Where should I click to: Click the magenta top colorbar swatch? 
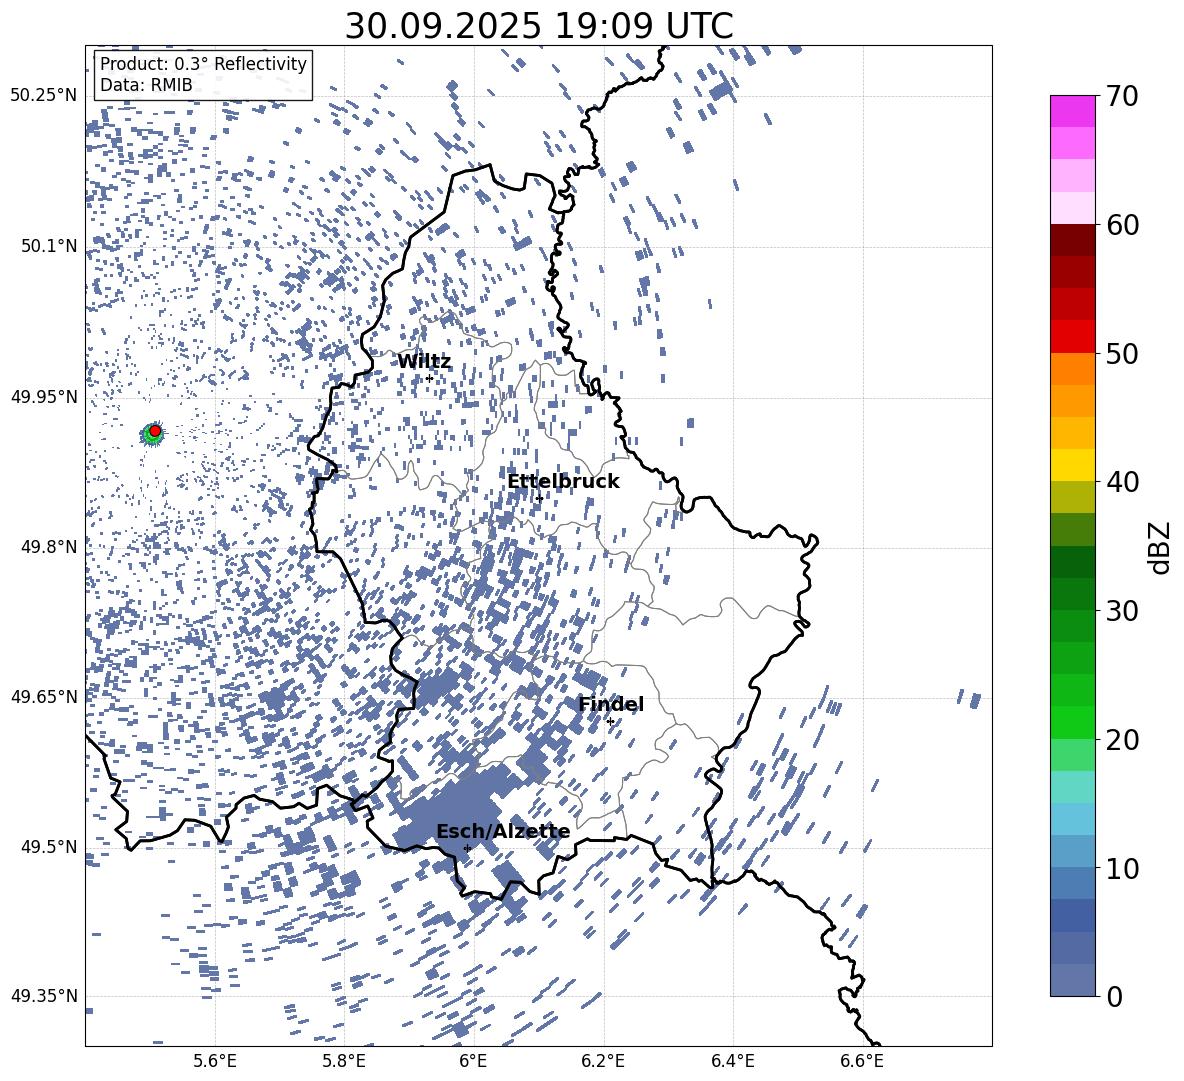[x=1072, y=111]
